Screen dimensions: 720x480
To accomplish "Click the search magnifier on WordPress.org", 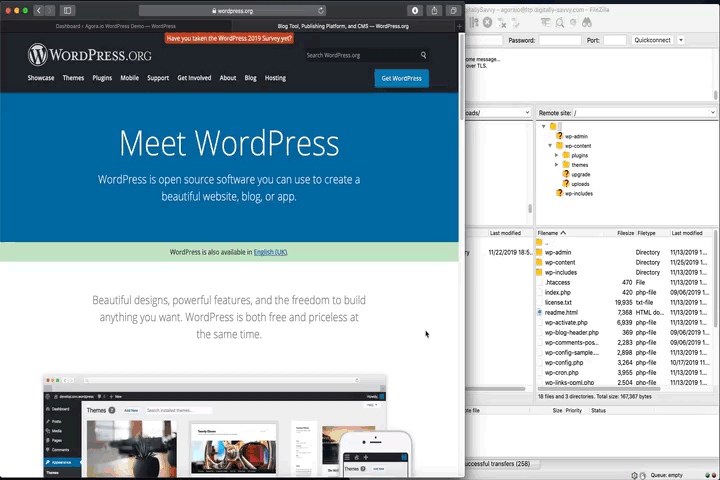I will click(423, 55).
